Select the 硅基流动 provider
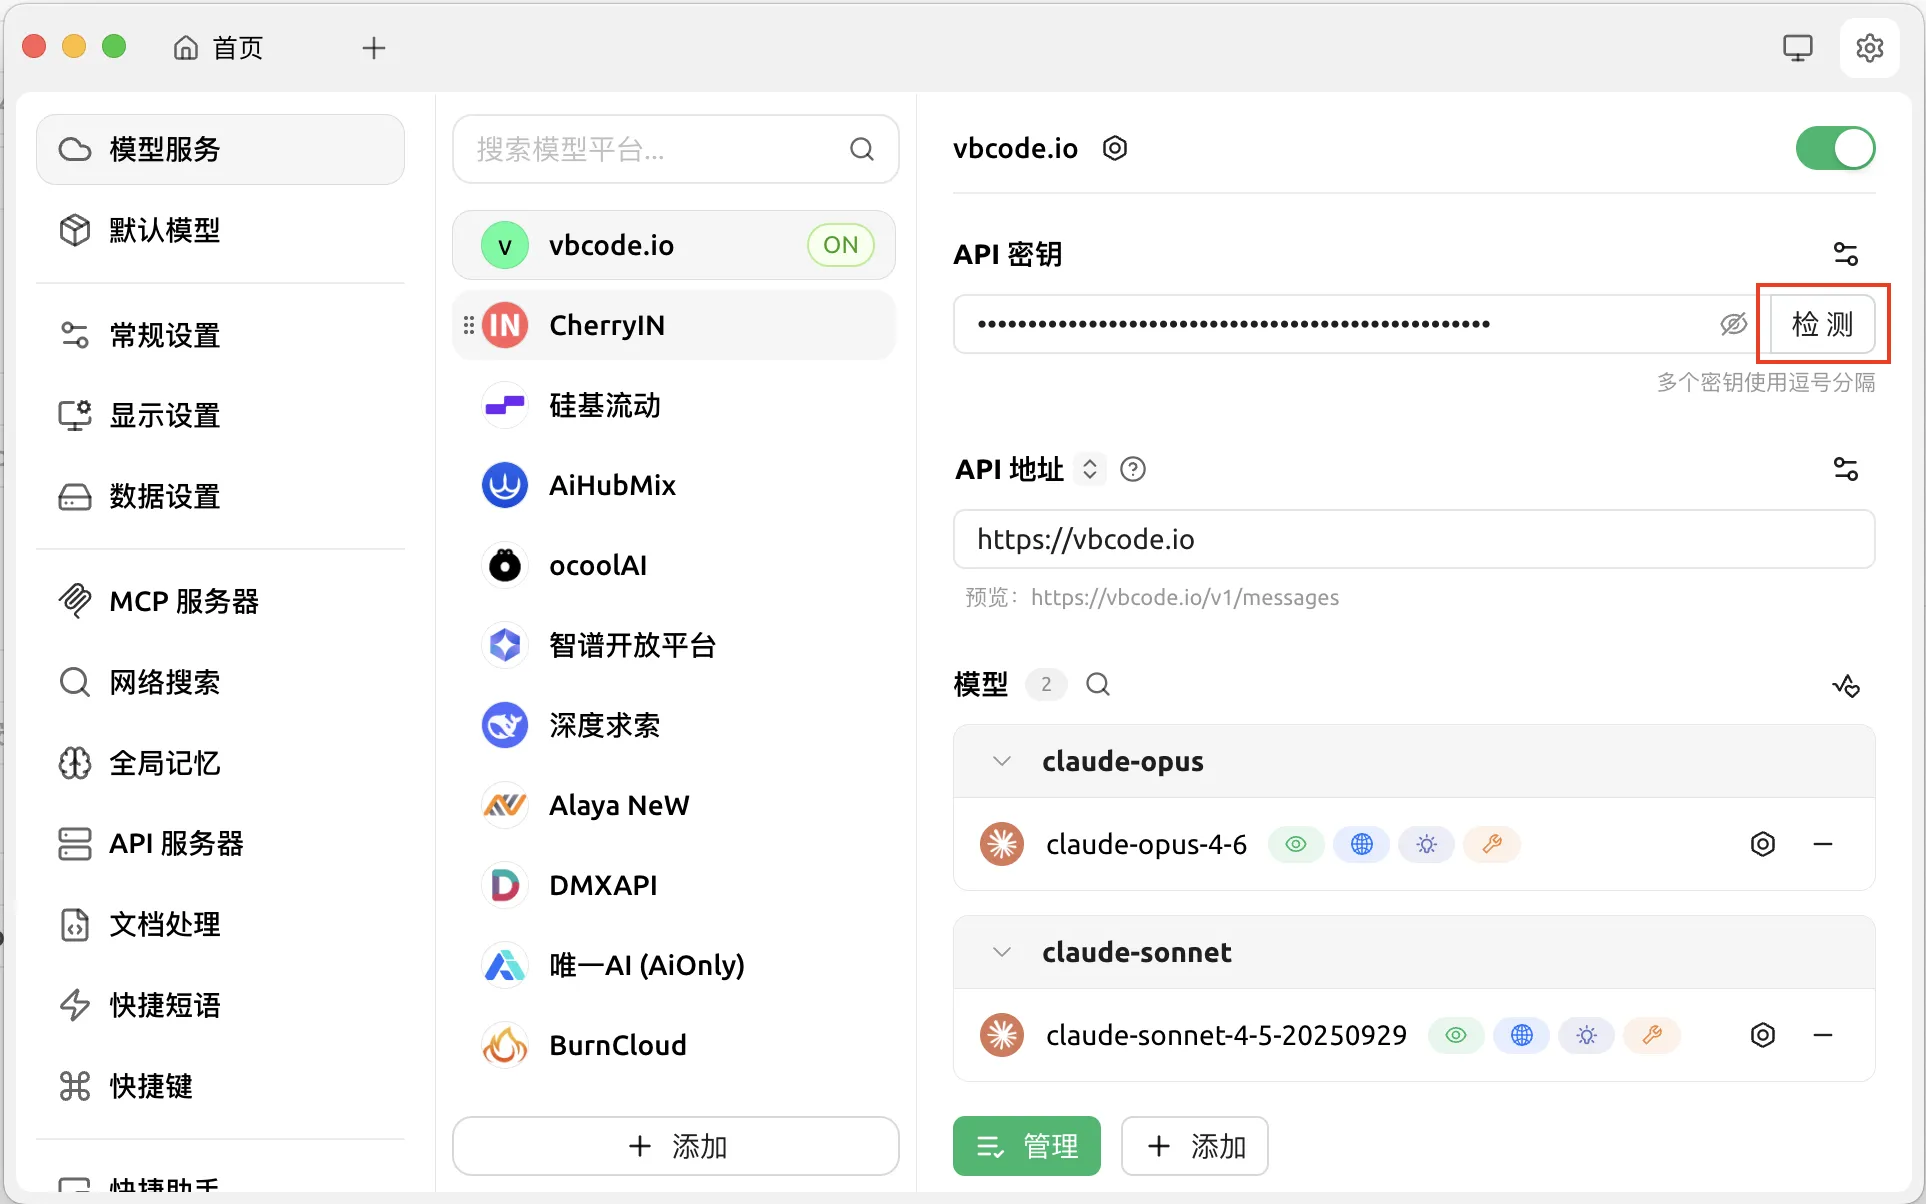The image size is (1926, 1204). 673,405
